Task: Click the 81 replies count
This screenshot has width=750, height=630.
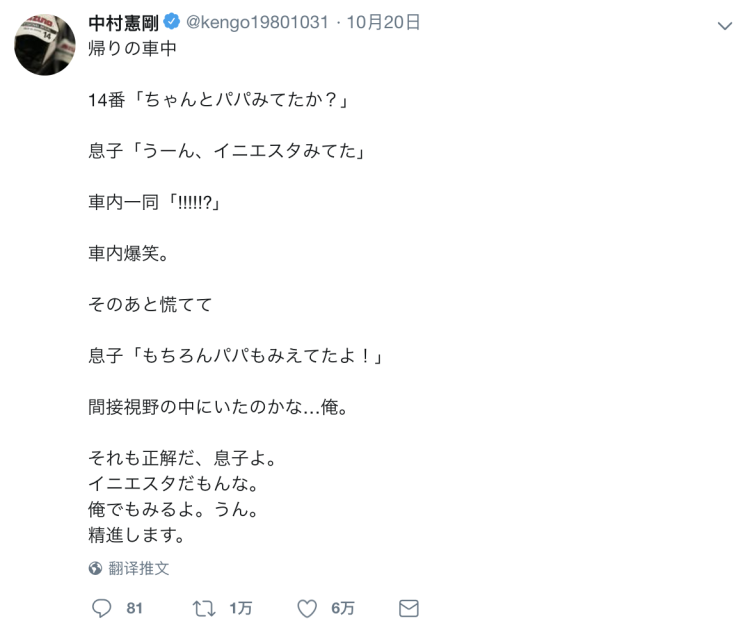Action: coord(134,608)
